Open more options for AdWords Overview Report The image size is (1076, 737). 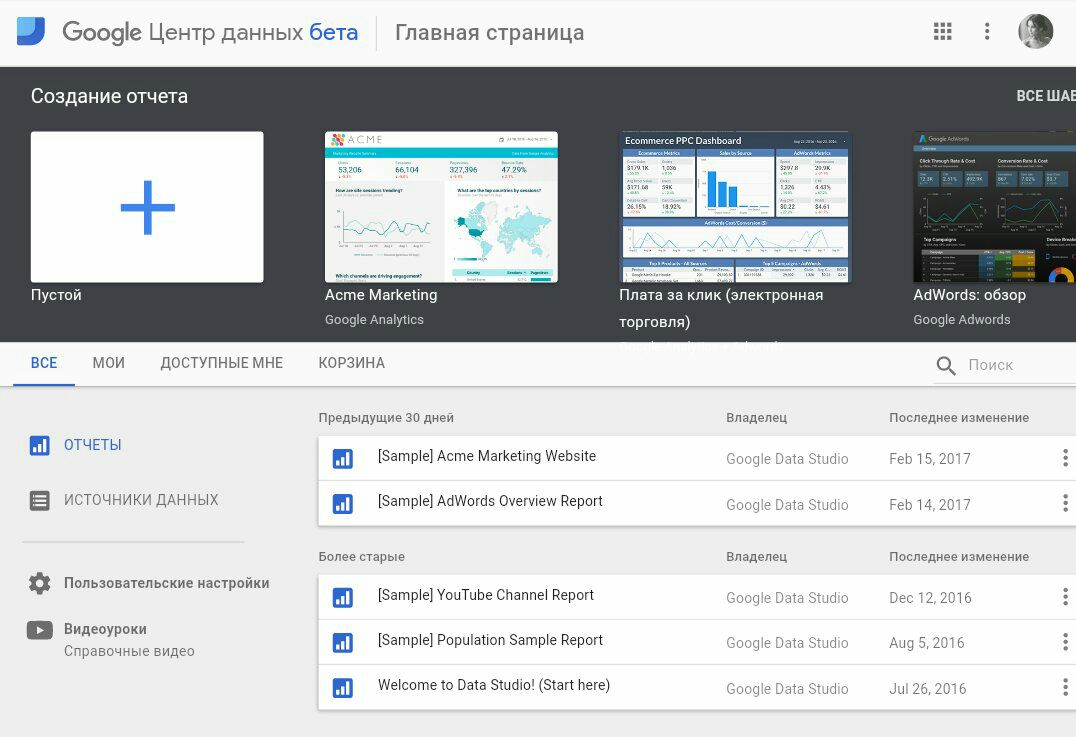1065,503
